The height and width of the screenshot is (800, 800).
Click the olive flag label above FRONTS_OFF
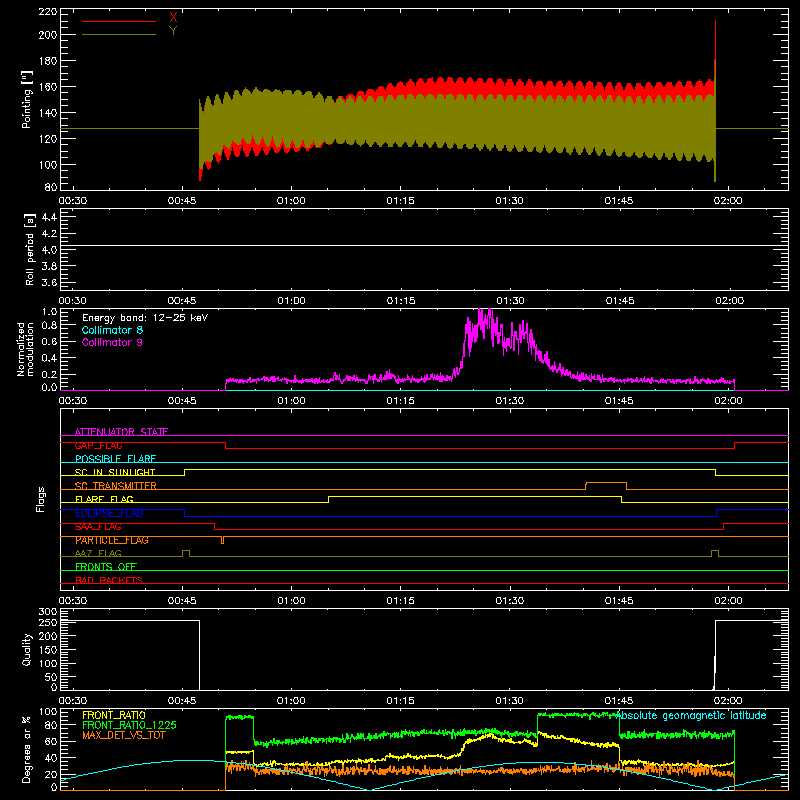(98, 553)
